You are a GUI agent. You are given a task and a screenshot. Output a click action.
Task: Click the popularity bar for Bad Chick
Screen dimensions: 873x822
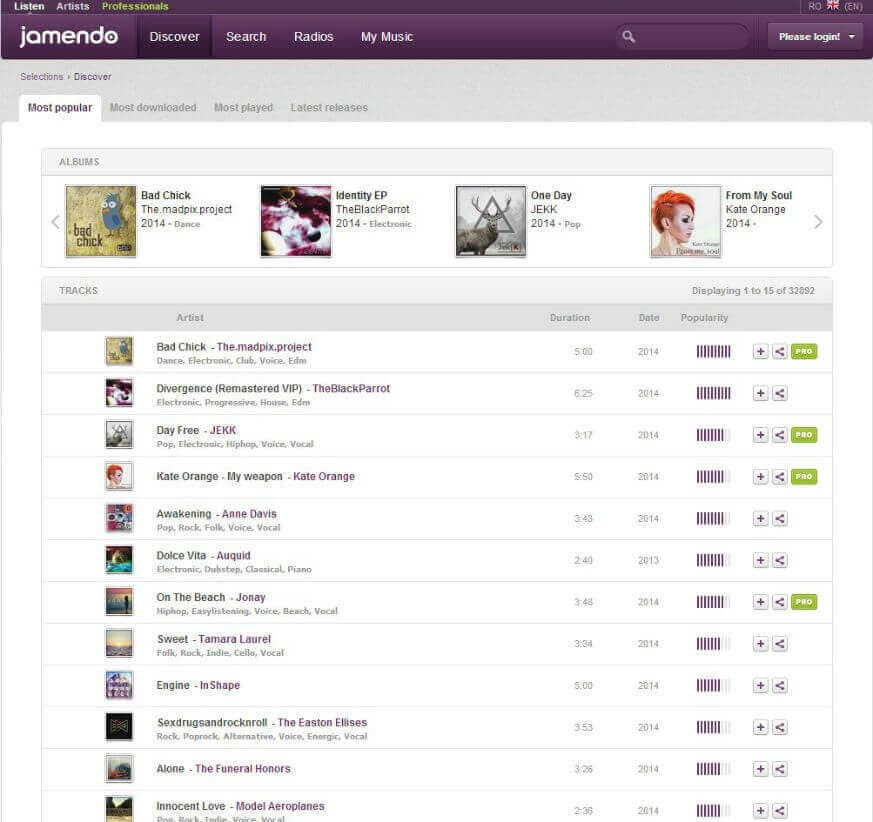coord(713,351)
